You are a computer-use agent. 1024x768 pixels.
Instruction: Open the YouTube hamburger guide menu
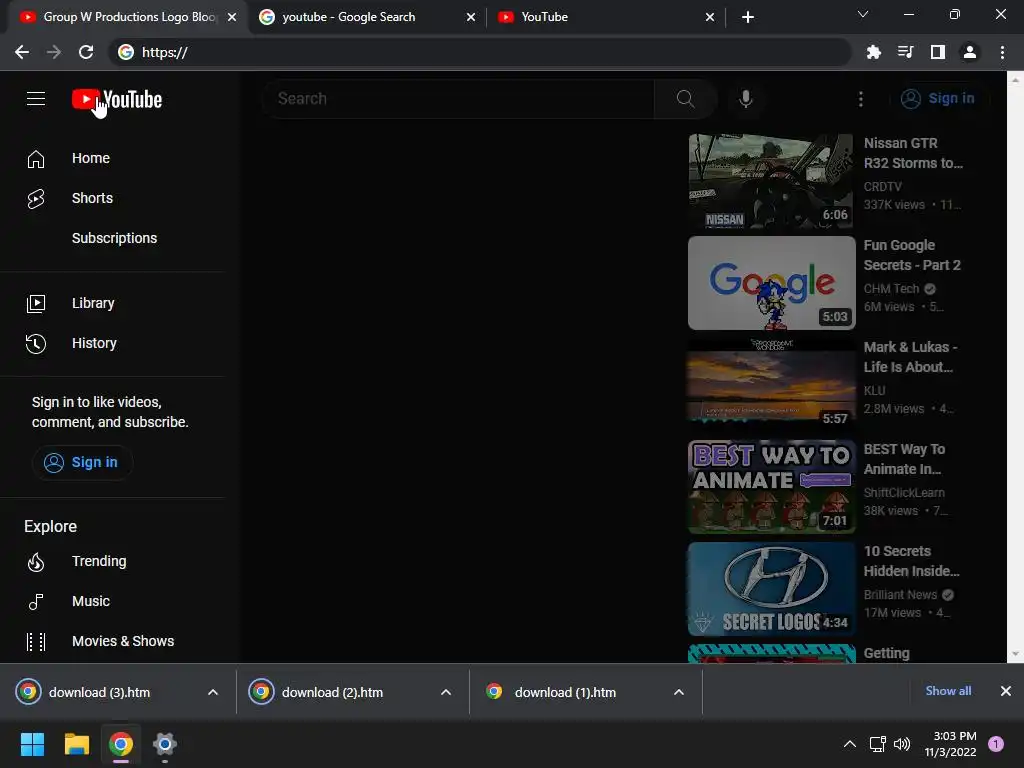(x=36, y=99)
